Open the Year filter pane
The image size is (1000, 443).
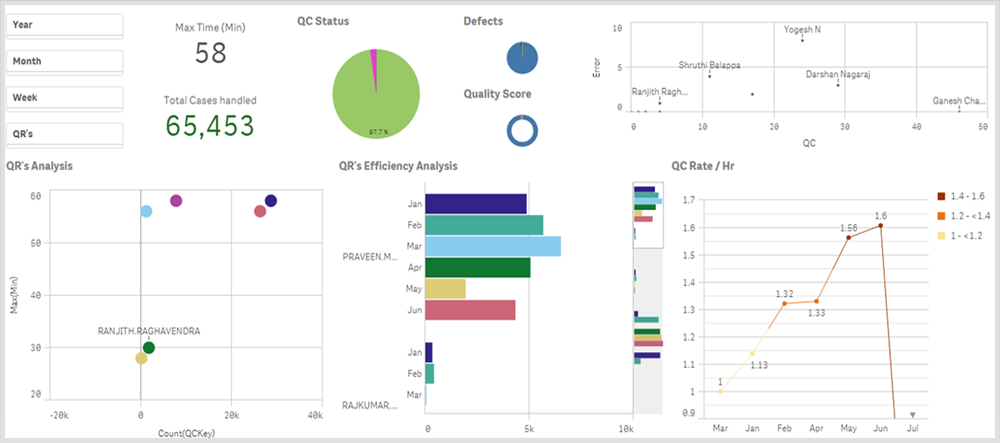pos(64,25)
